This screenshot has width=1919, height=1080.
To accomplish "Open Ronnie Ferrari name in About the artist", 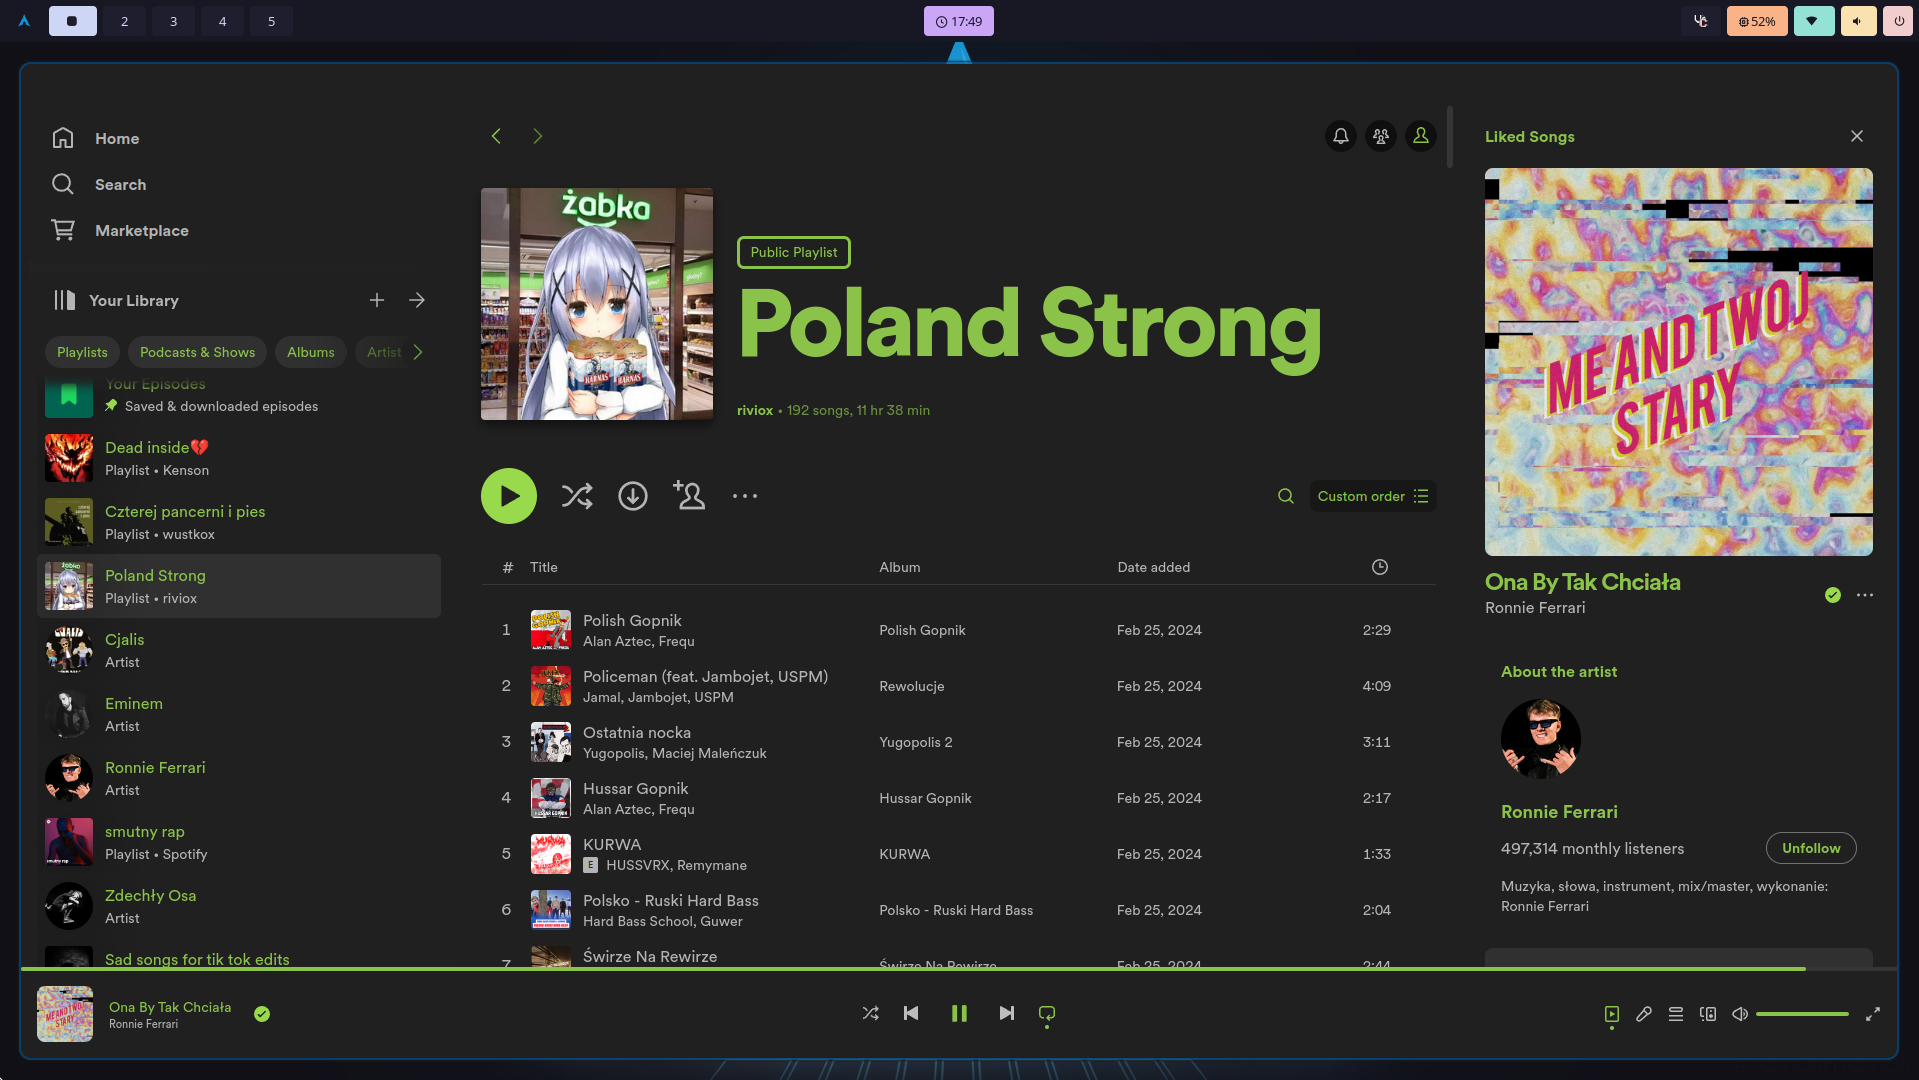I will click(1559, 812).
